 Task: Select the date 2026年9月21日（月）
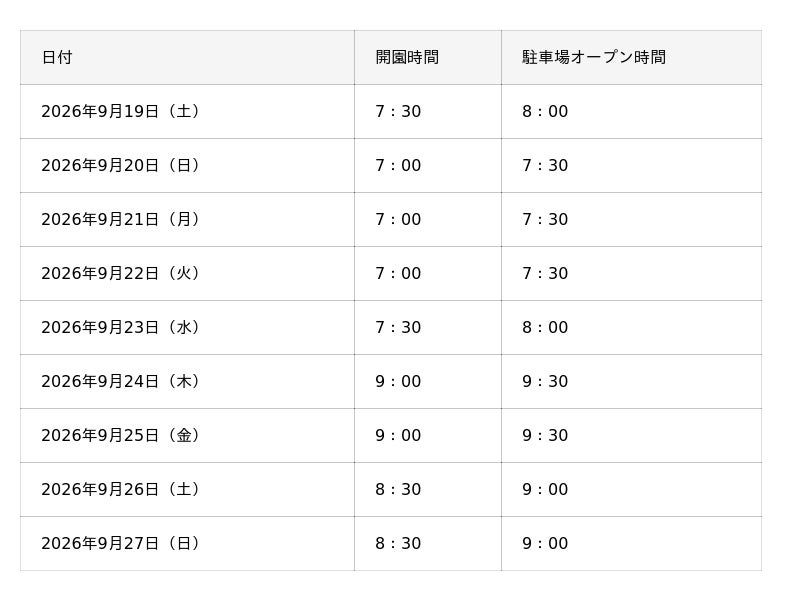[122, 219]
